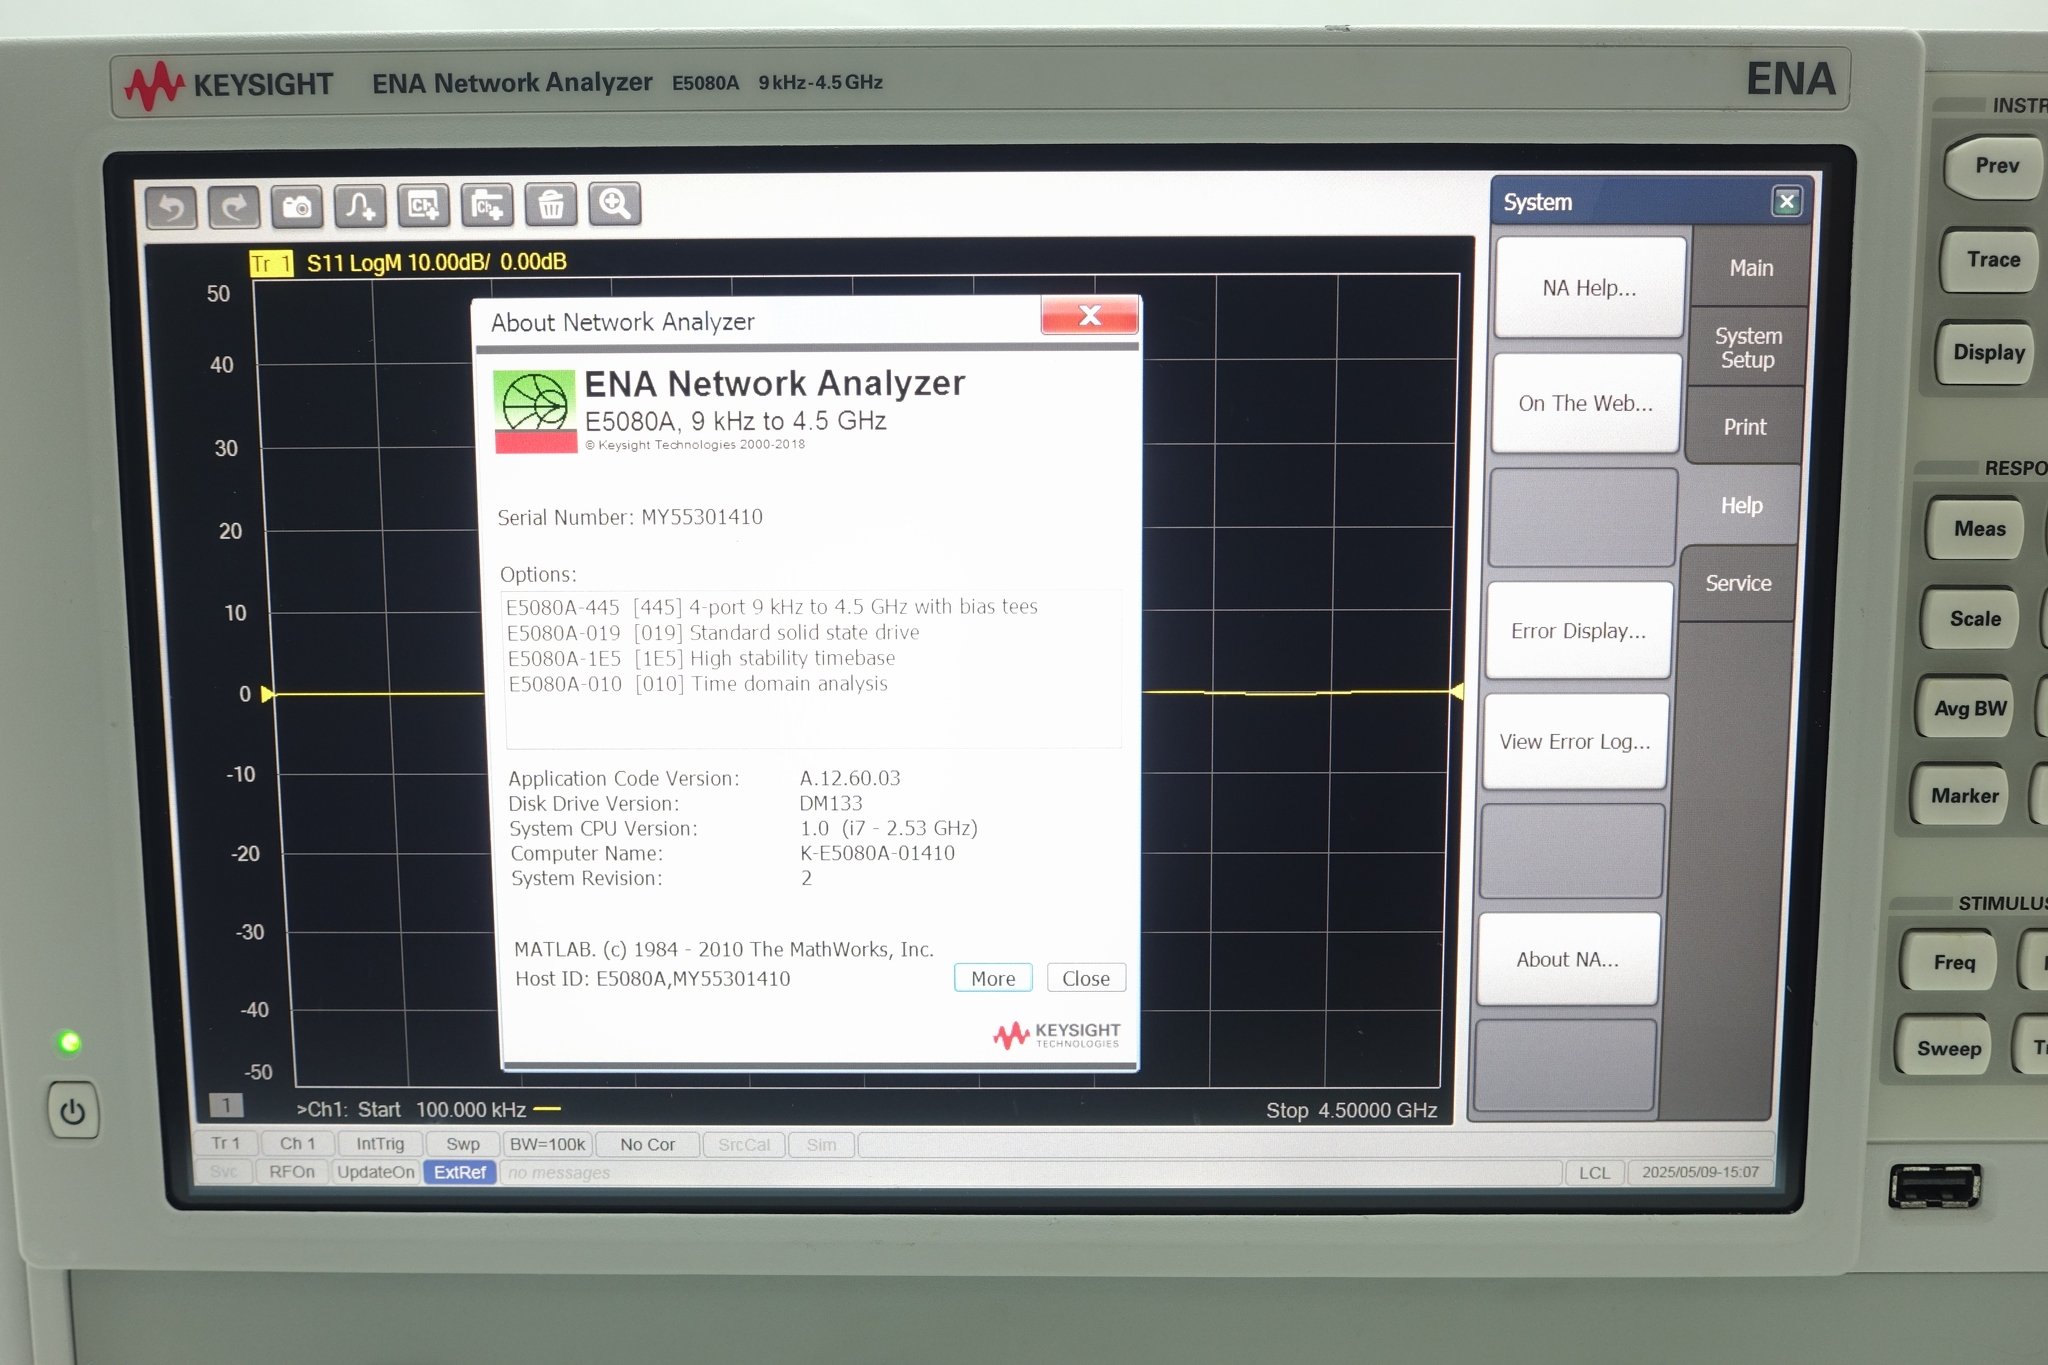
Task: Add a new trace with the trace-plus icon
Action: (x=360, y=206)
